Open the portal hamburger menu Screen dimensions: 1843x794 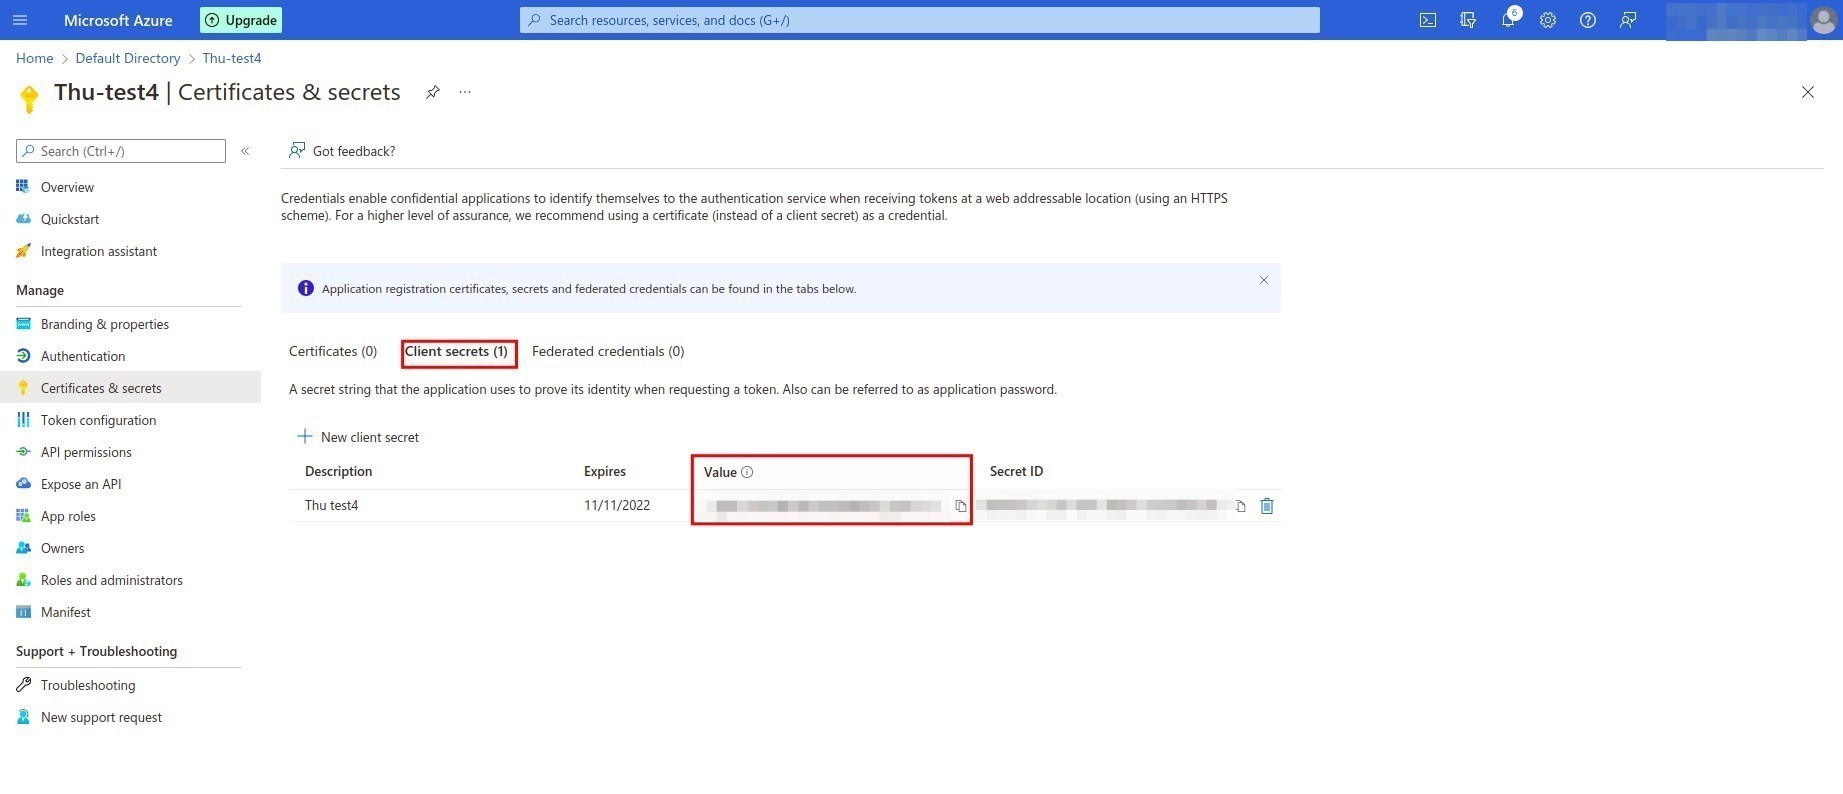20,20
